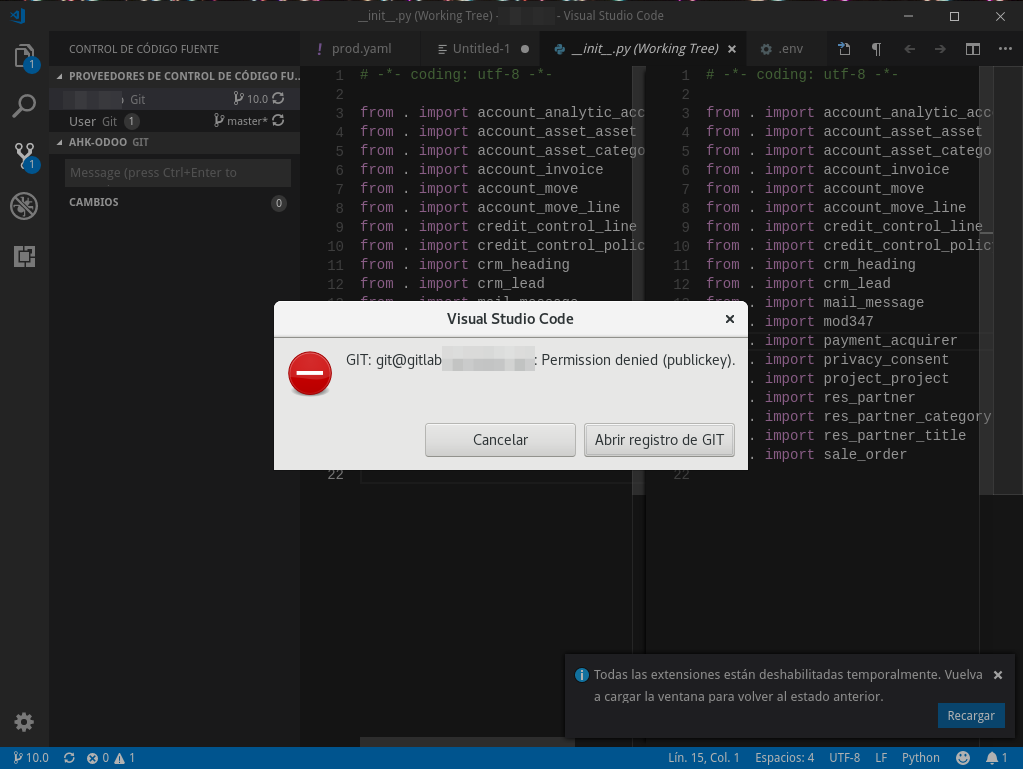Click the diff overview ruler at right edge

click(x=1008, y=280)
